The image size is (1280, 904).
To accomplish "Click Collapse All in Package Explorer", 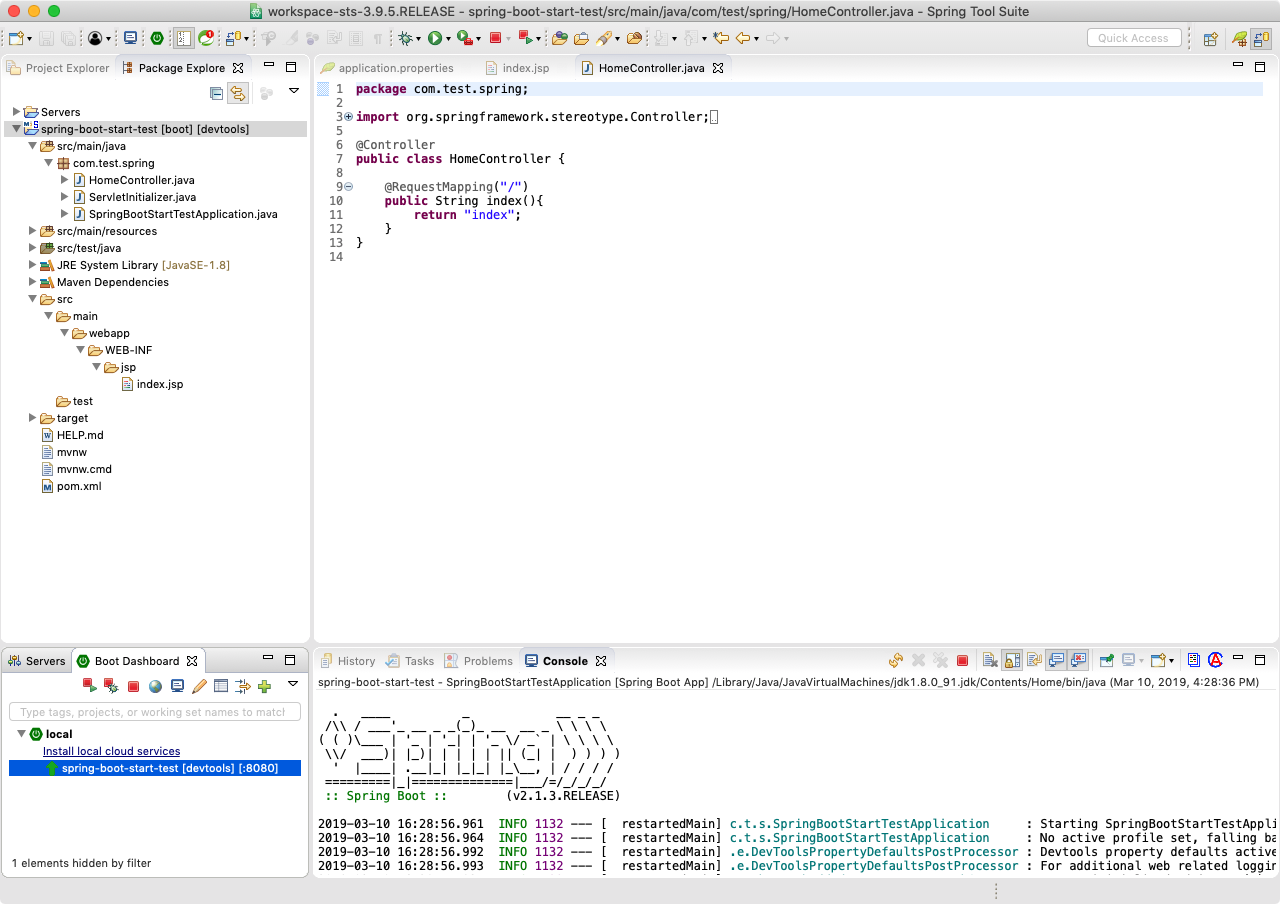I will pos(216,94).
